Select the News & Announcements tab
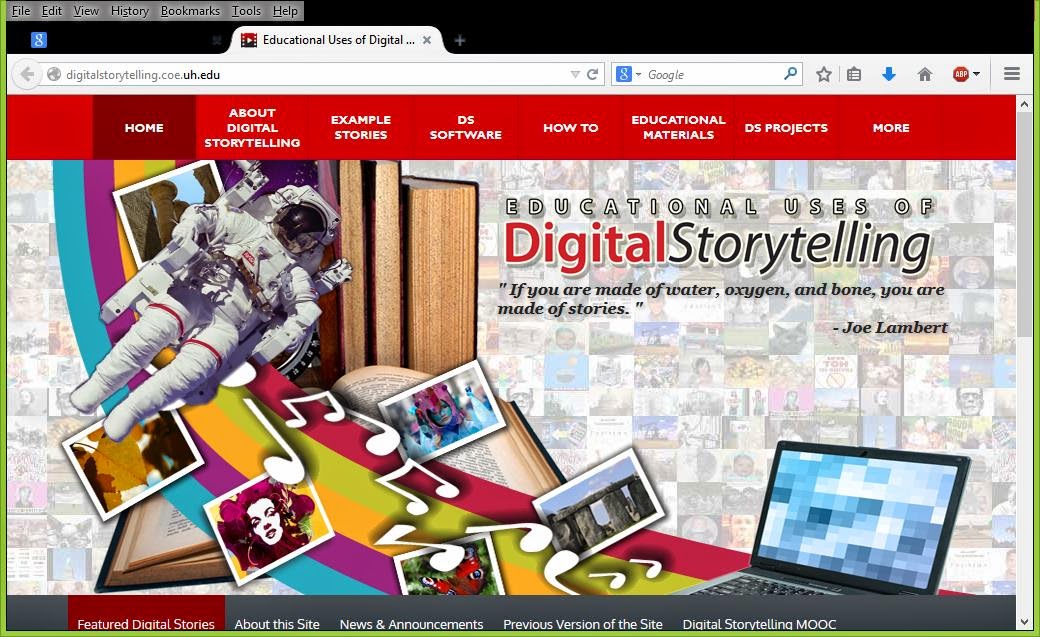This screenshot has width=1040, height=637. [x=411, y=624]
